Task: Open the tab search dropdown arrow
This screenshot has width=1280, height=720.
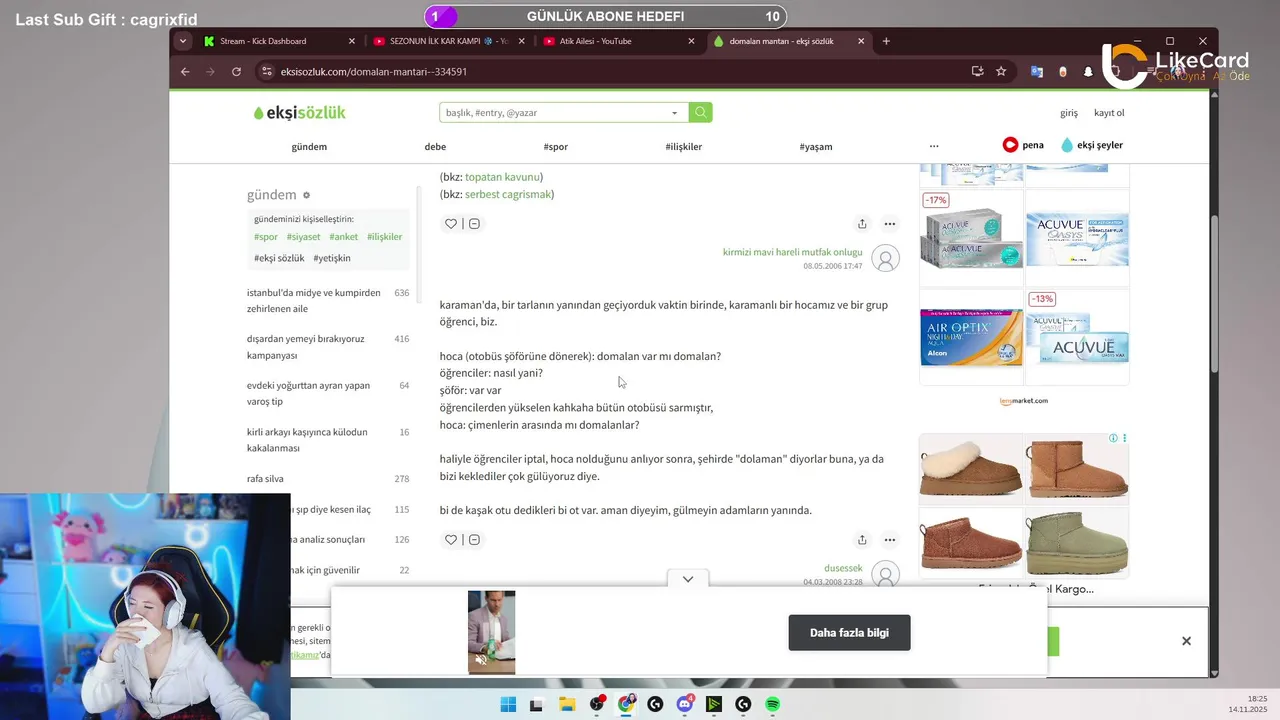Action: point(182,41)
